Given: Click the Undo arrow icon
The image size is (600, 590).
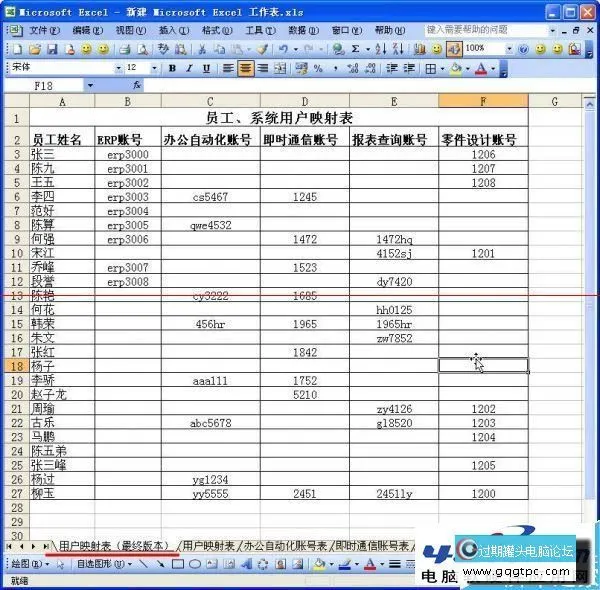Looking at the screenshot, I should (284, 48).
